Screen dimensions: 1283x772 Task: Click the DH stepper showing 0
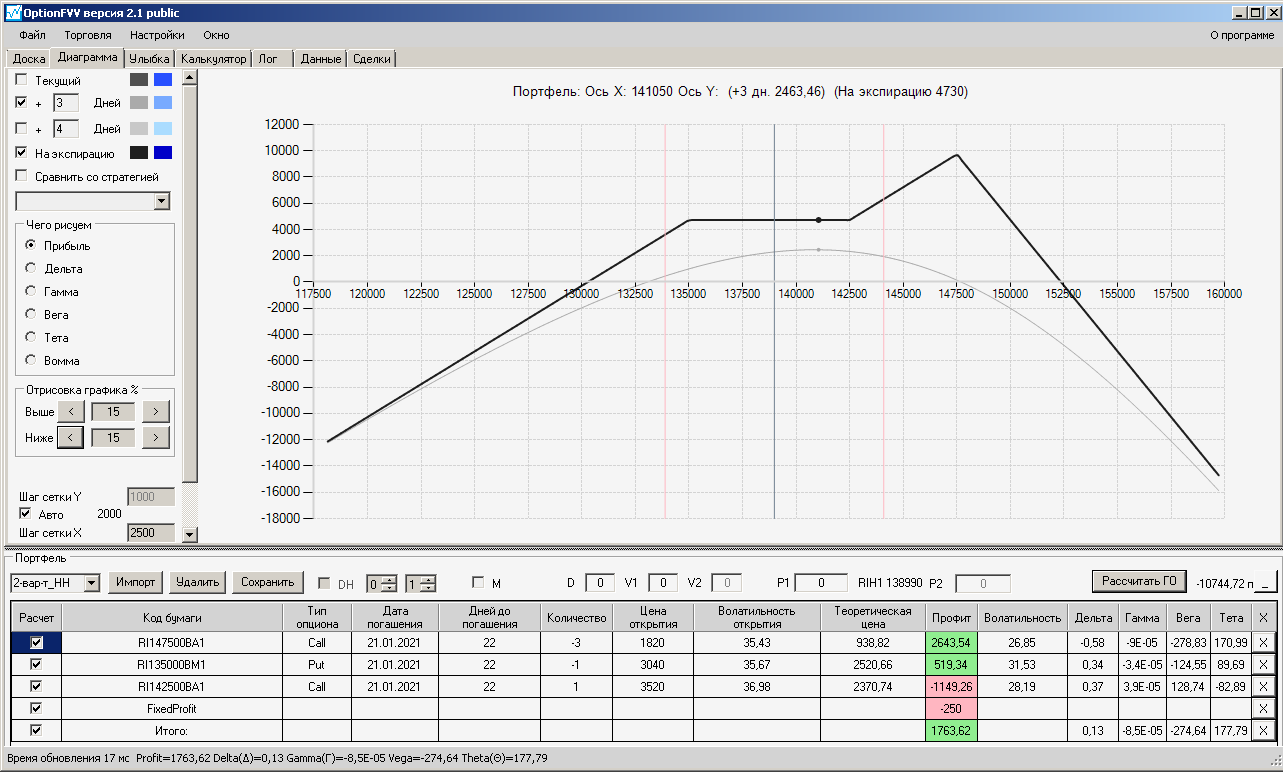(382, 583)
